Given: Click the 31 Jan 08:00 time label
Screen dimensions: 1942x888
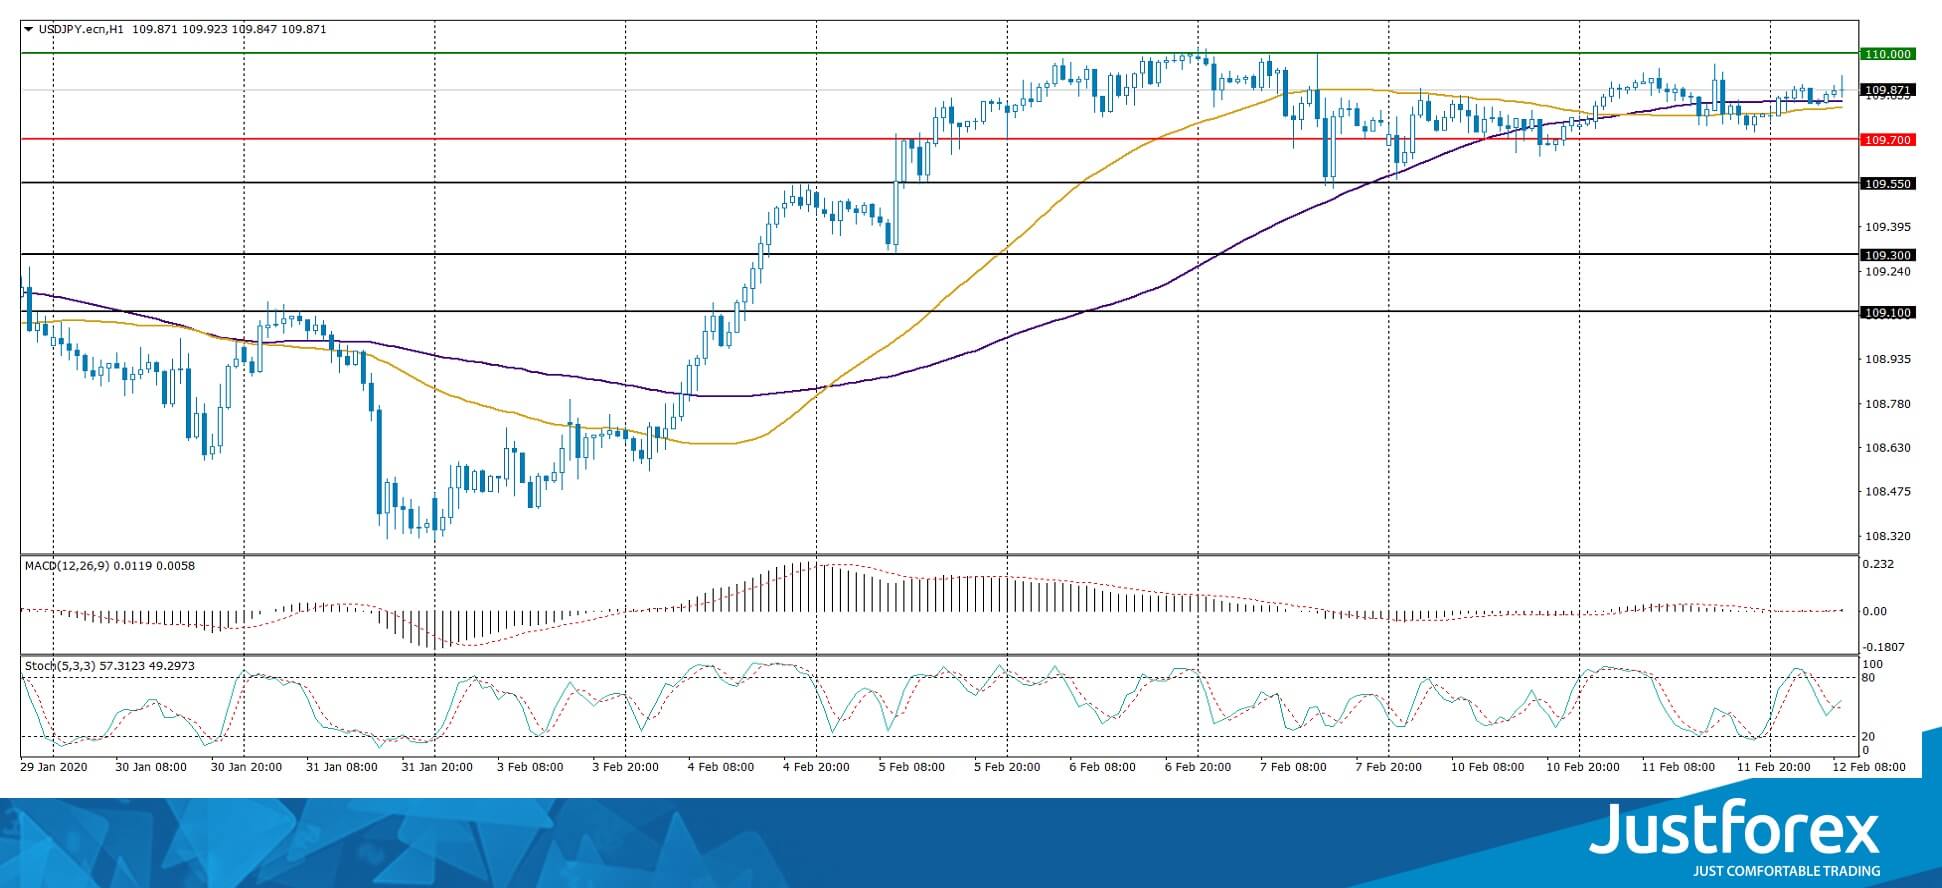Looking at the screenshot, I should coord(341,767).
